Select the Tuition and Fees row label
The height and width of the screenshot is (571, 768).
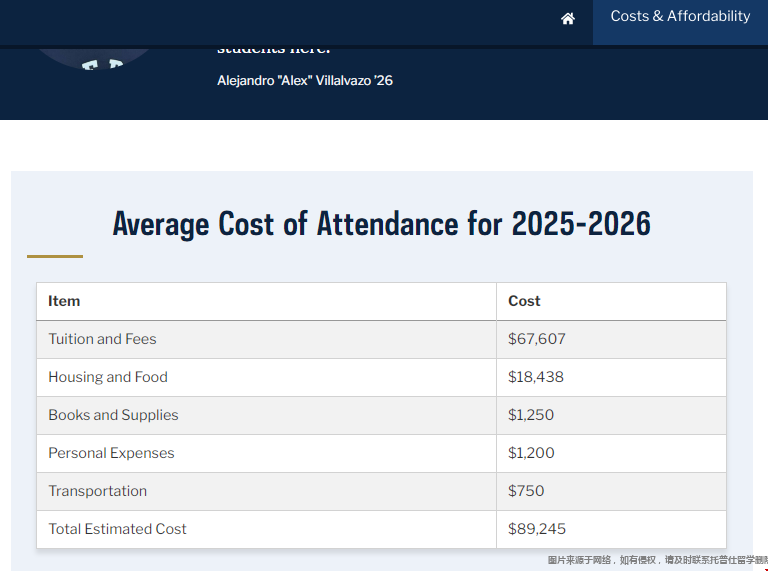tap(102, 339)
